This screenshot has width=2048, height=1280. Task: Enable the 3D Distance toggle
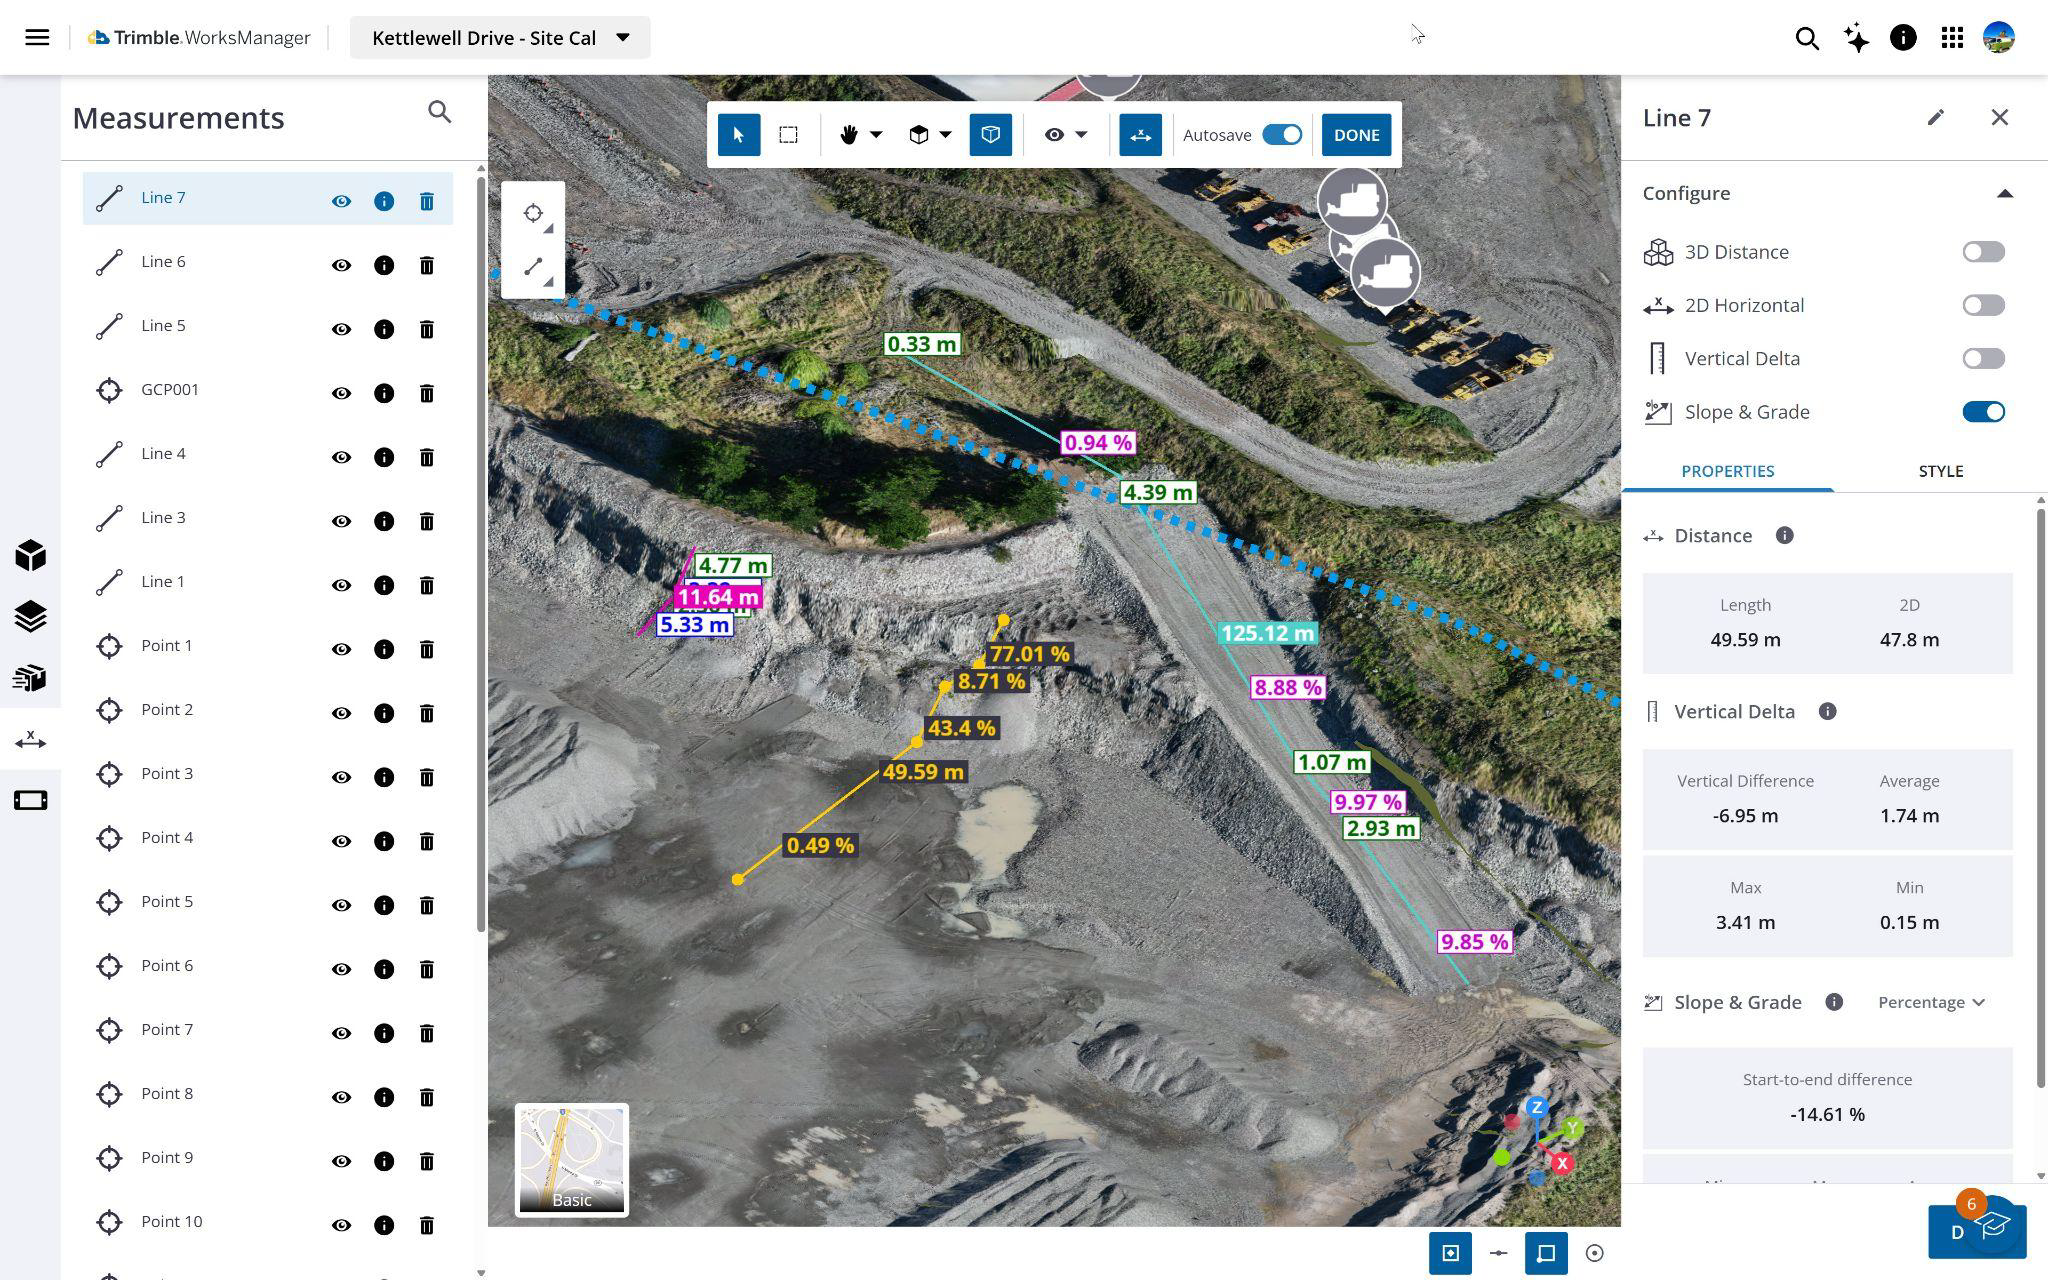(x=1983, y=252)
